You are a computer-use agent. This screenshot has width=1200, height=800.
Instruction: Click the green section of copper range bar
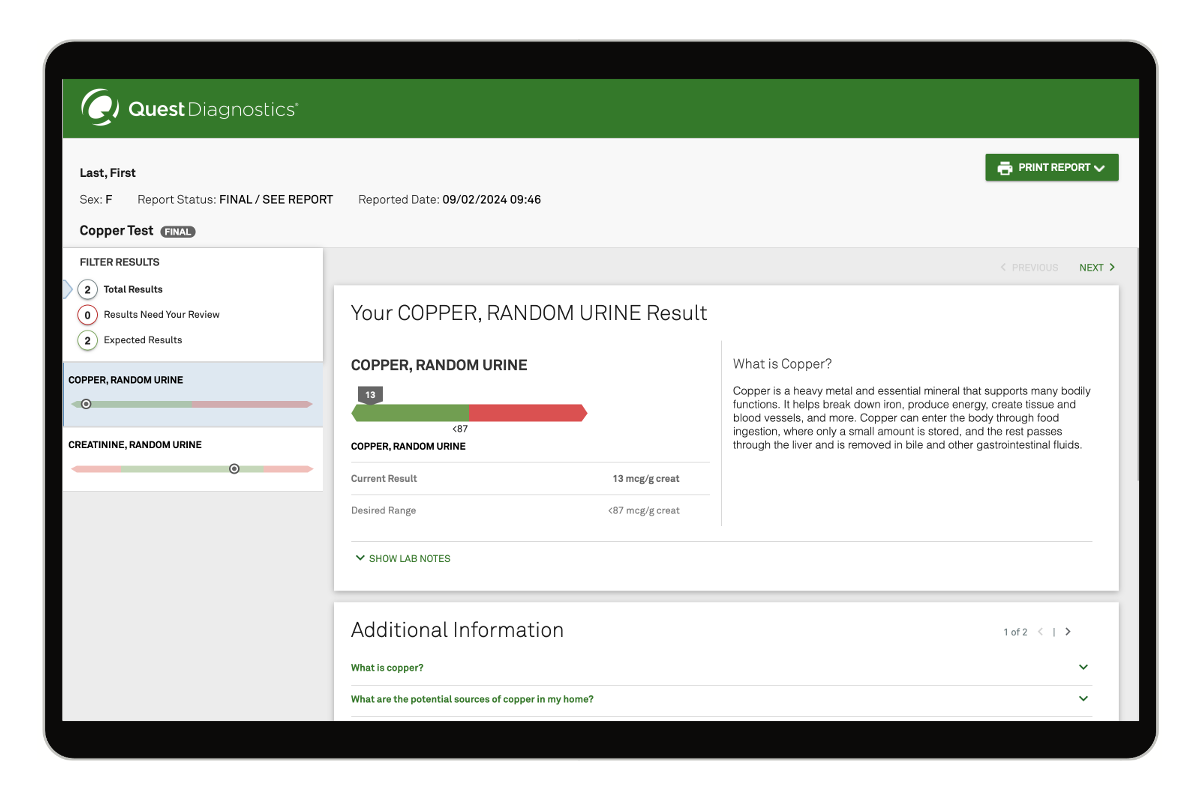point(412,413)
